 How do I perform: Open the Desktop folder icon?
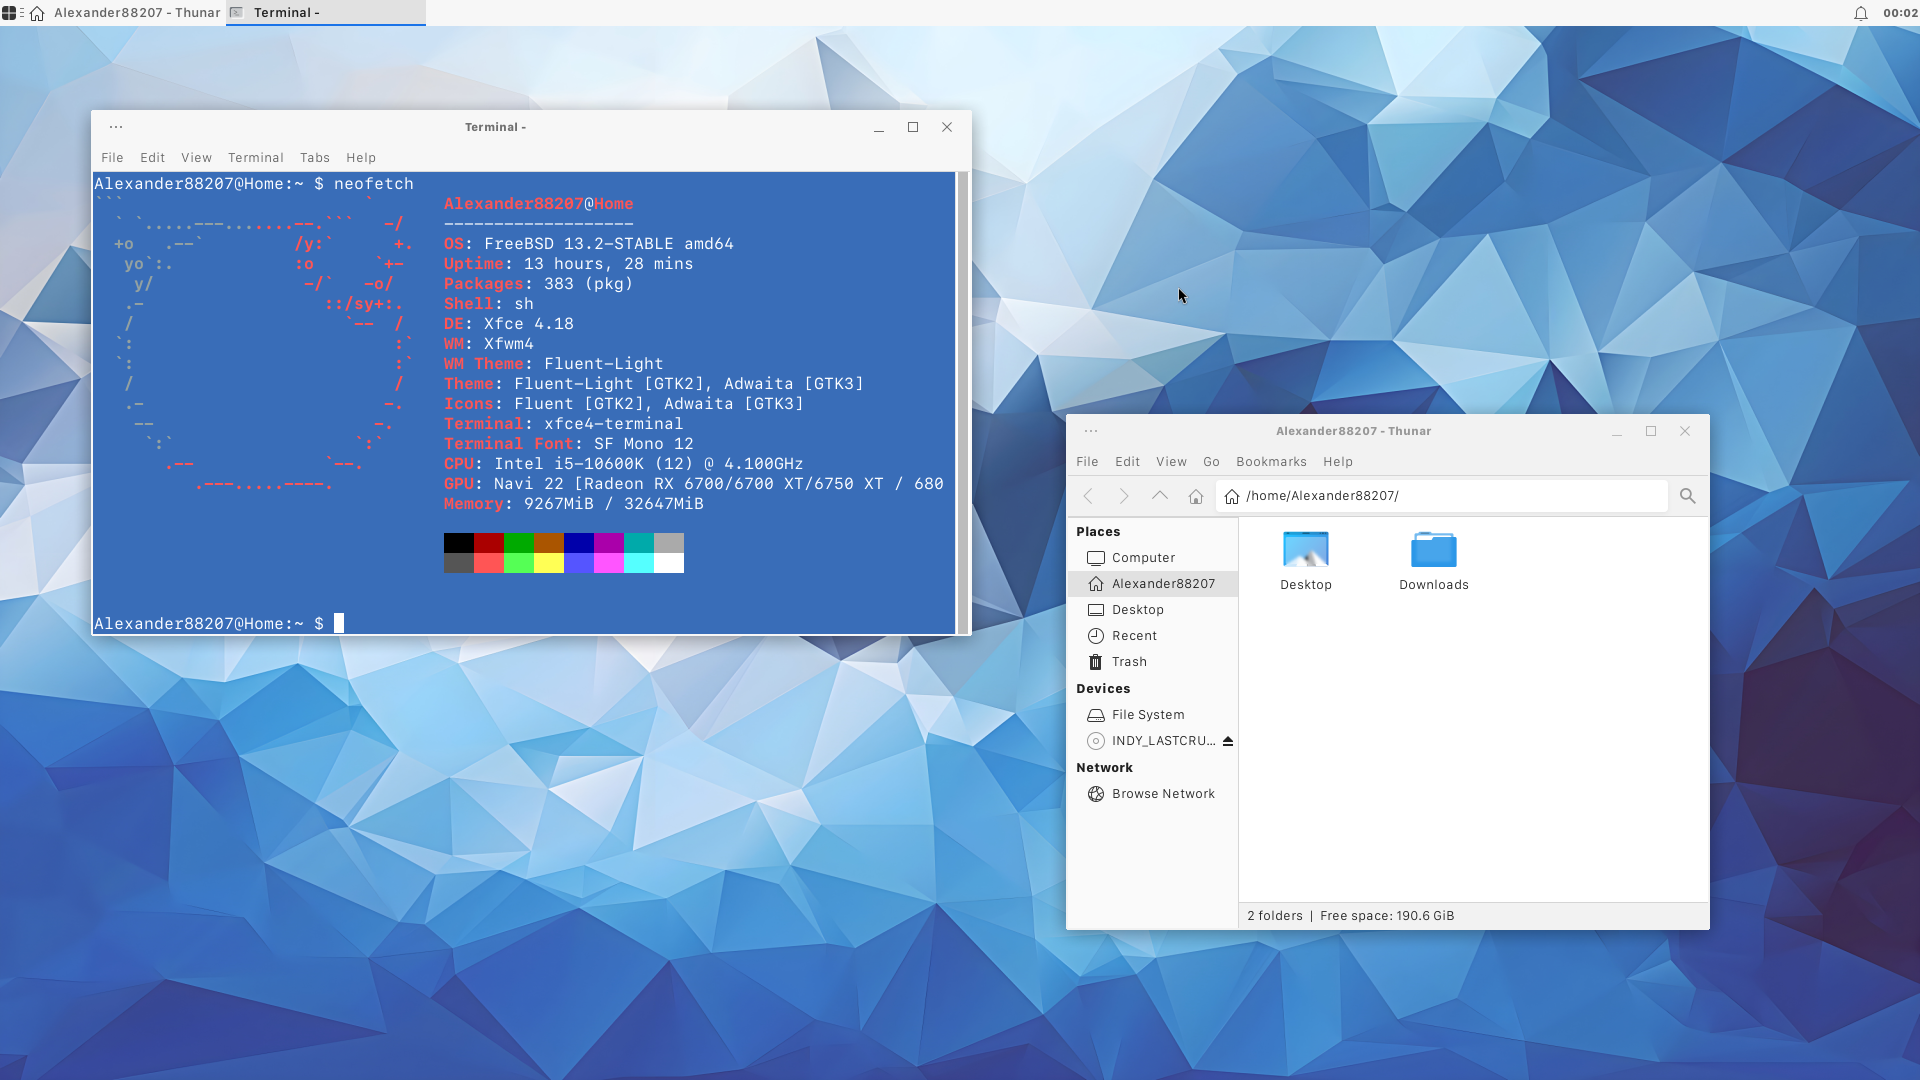(x=1305, y=550)
